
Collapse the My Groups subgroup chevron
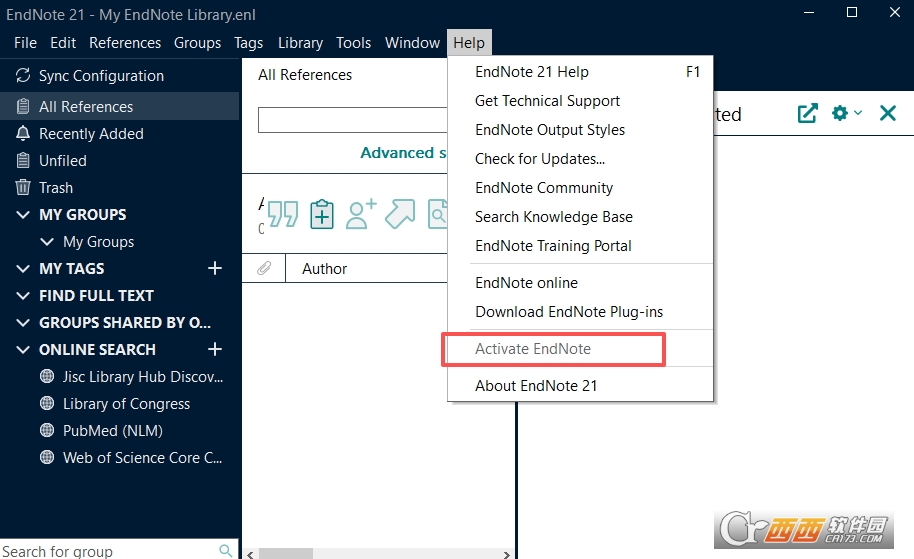(x=47, y=241)
